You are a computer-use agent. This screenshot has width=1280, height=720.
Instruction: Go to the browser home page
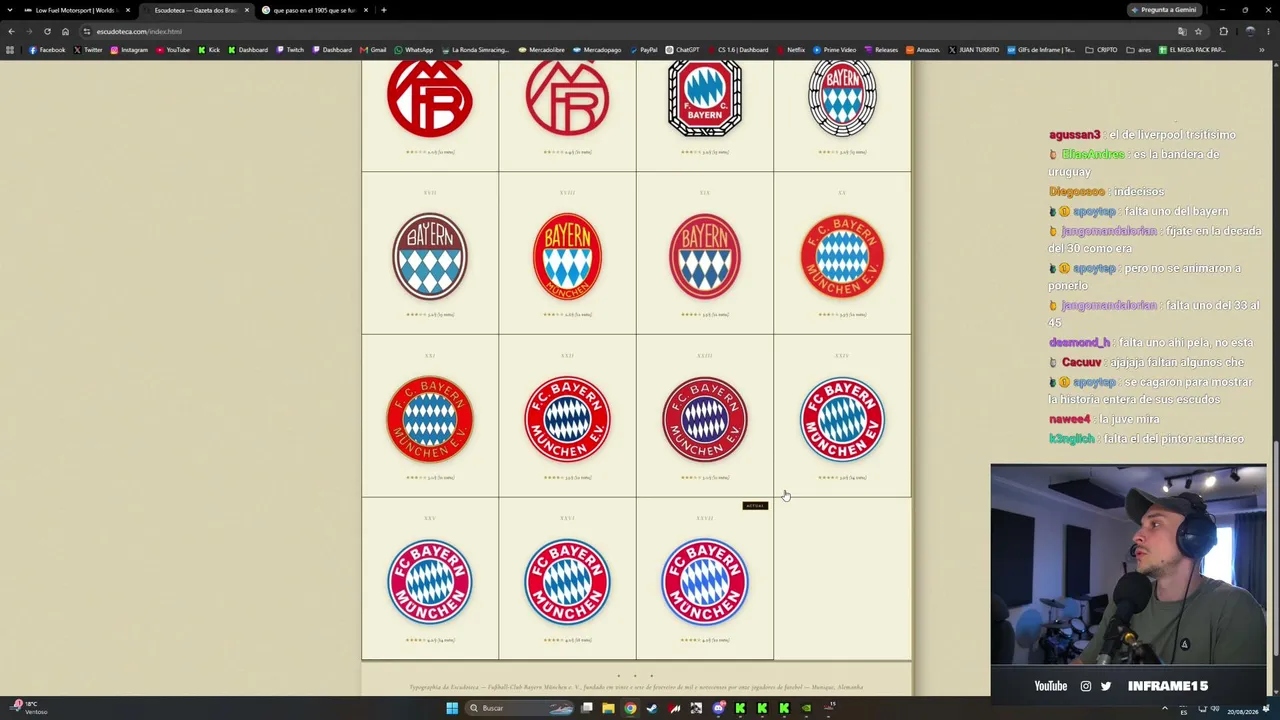[x=65, y=31]
